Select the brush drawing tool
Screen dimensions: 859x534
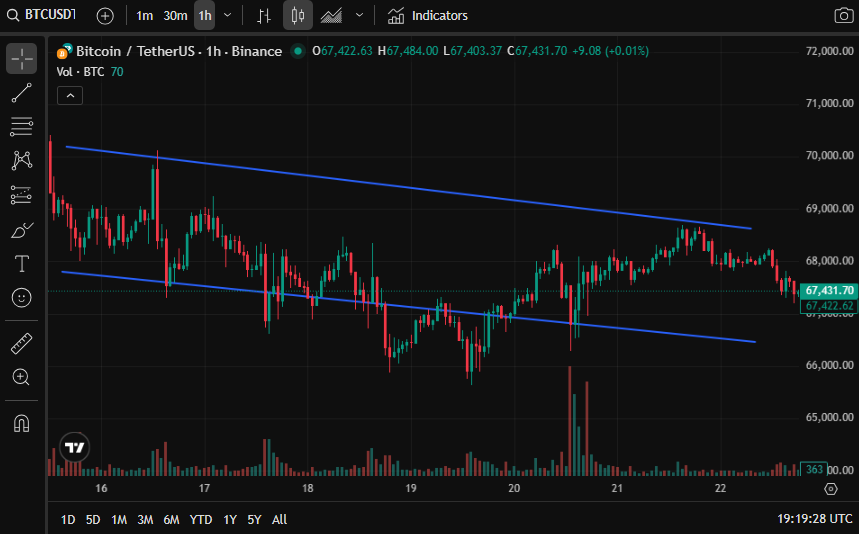click(21, 230)
